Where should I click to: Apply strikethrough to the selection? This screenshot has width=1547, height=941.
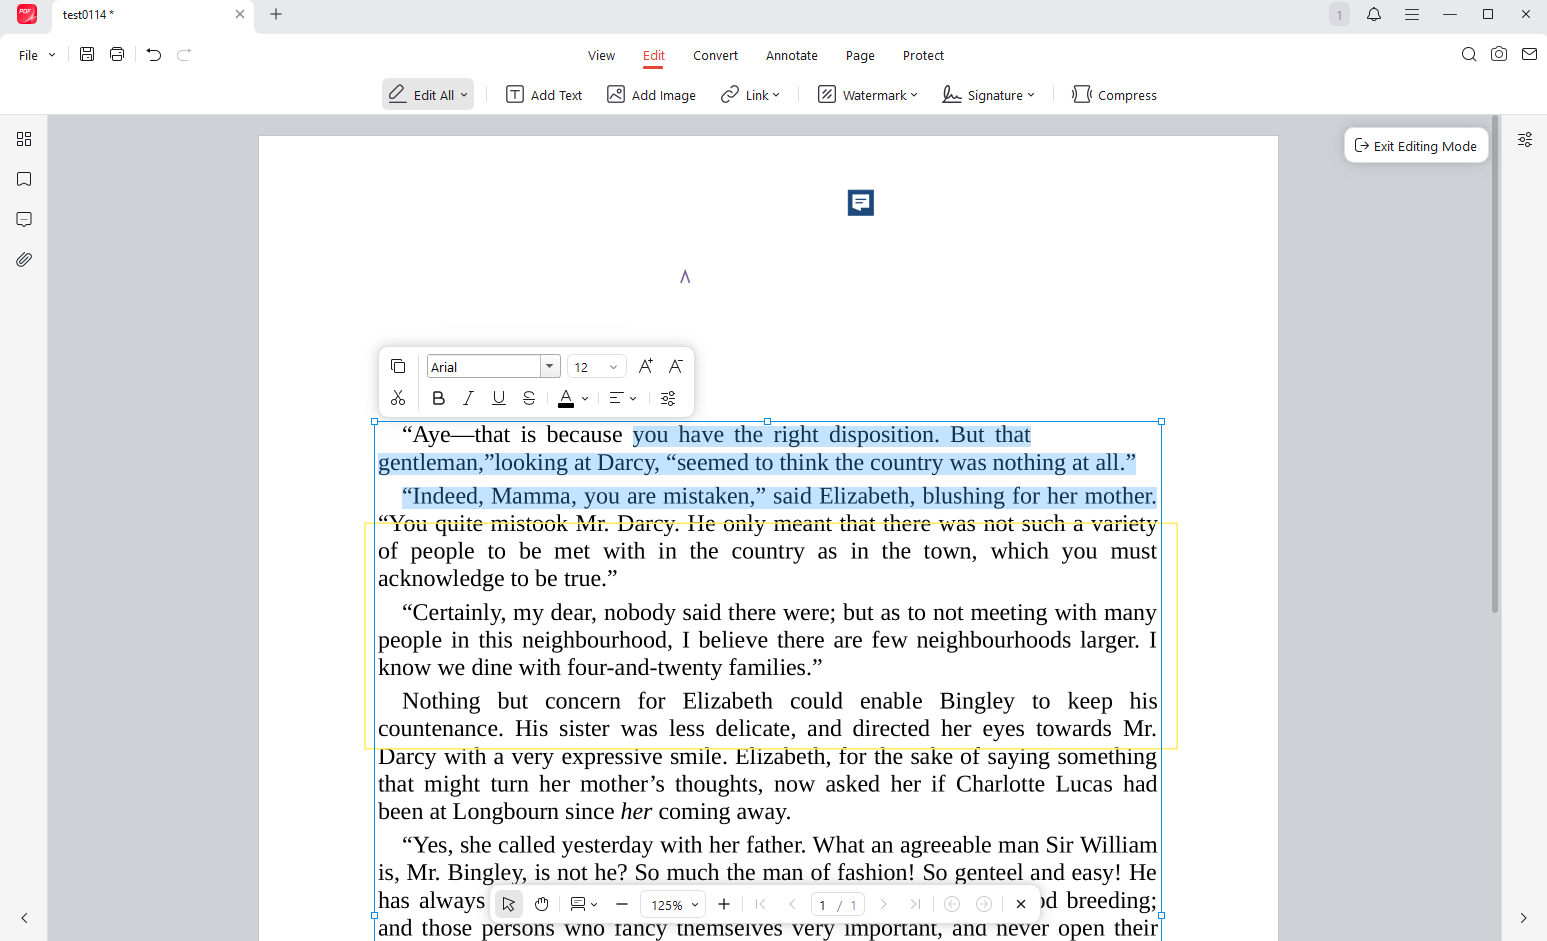[528, 397]
